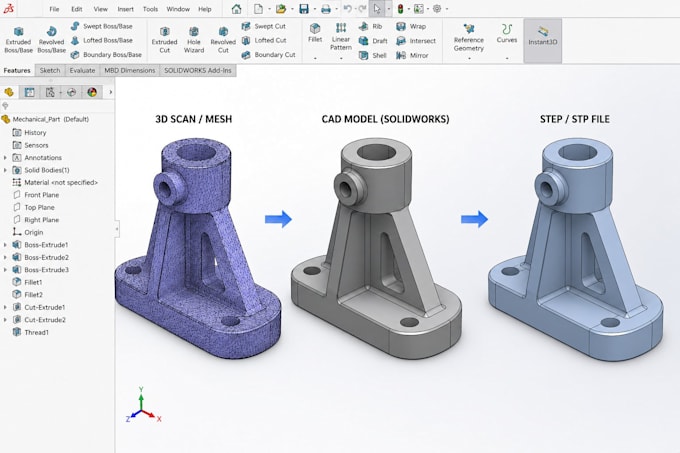This screenshot has height=453, width=680.
Task: Open Reference Geometry tool
Action: click(468, 37)
